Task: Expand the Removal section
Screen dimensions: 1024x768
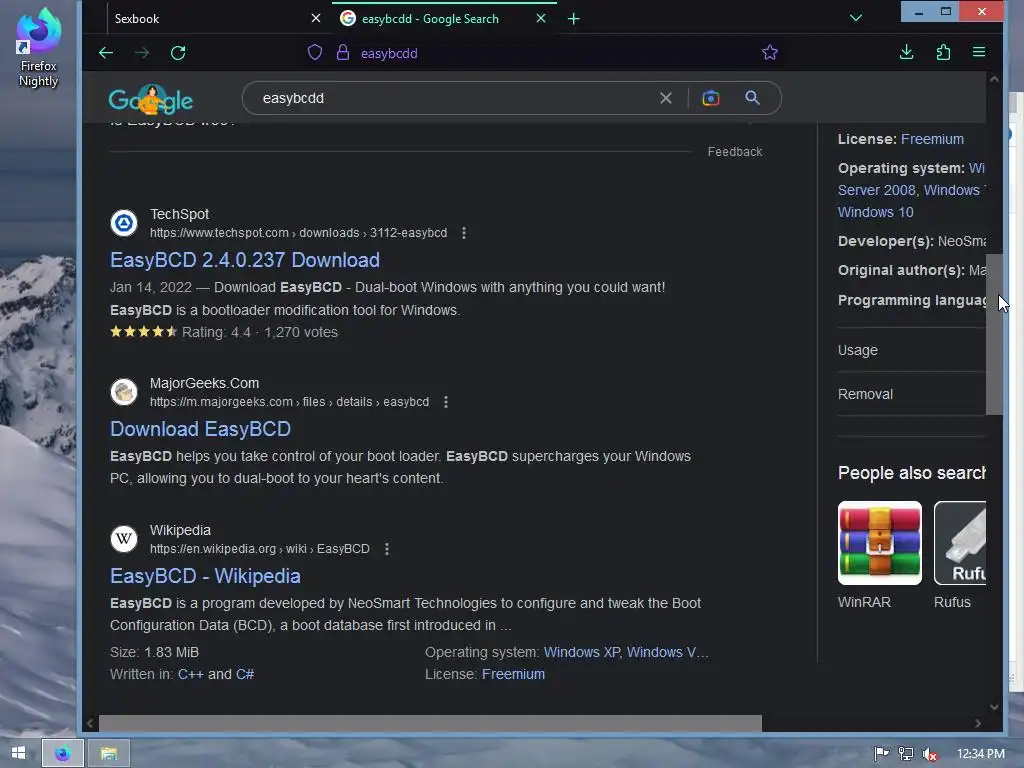Action: [x=912, y=394]
